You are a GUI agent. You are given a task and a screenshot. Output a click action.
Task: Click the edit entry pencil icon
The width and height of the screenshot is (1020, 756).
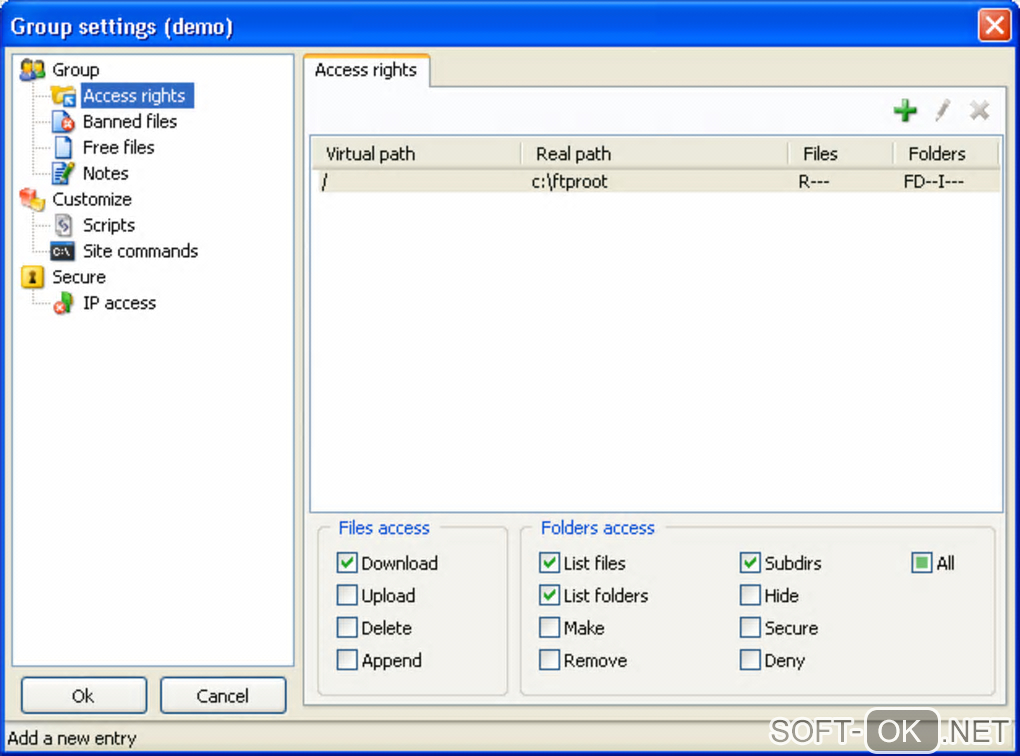click(943, 111)
